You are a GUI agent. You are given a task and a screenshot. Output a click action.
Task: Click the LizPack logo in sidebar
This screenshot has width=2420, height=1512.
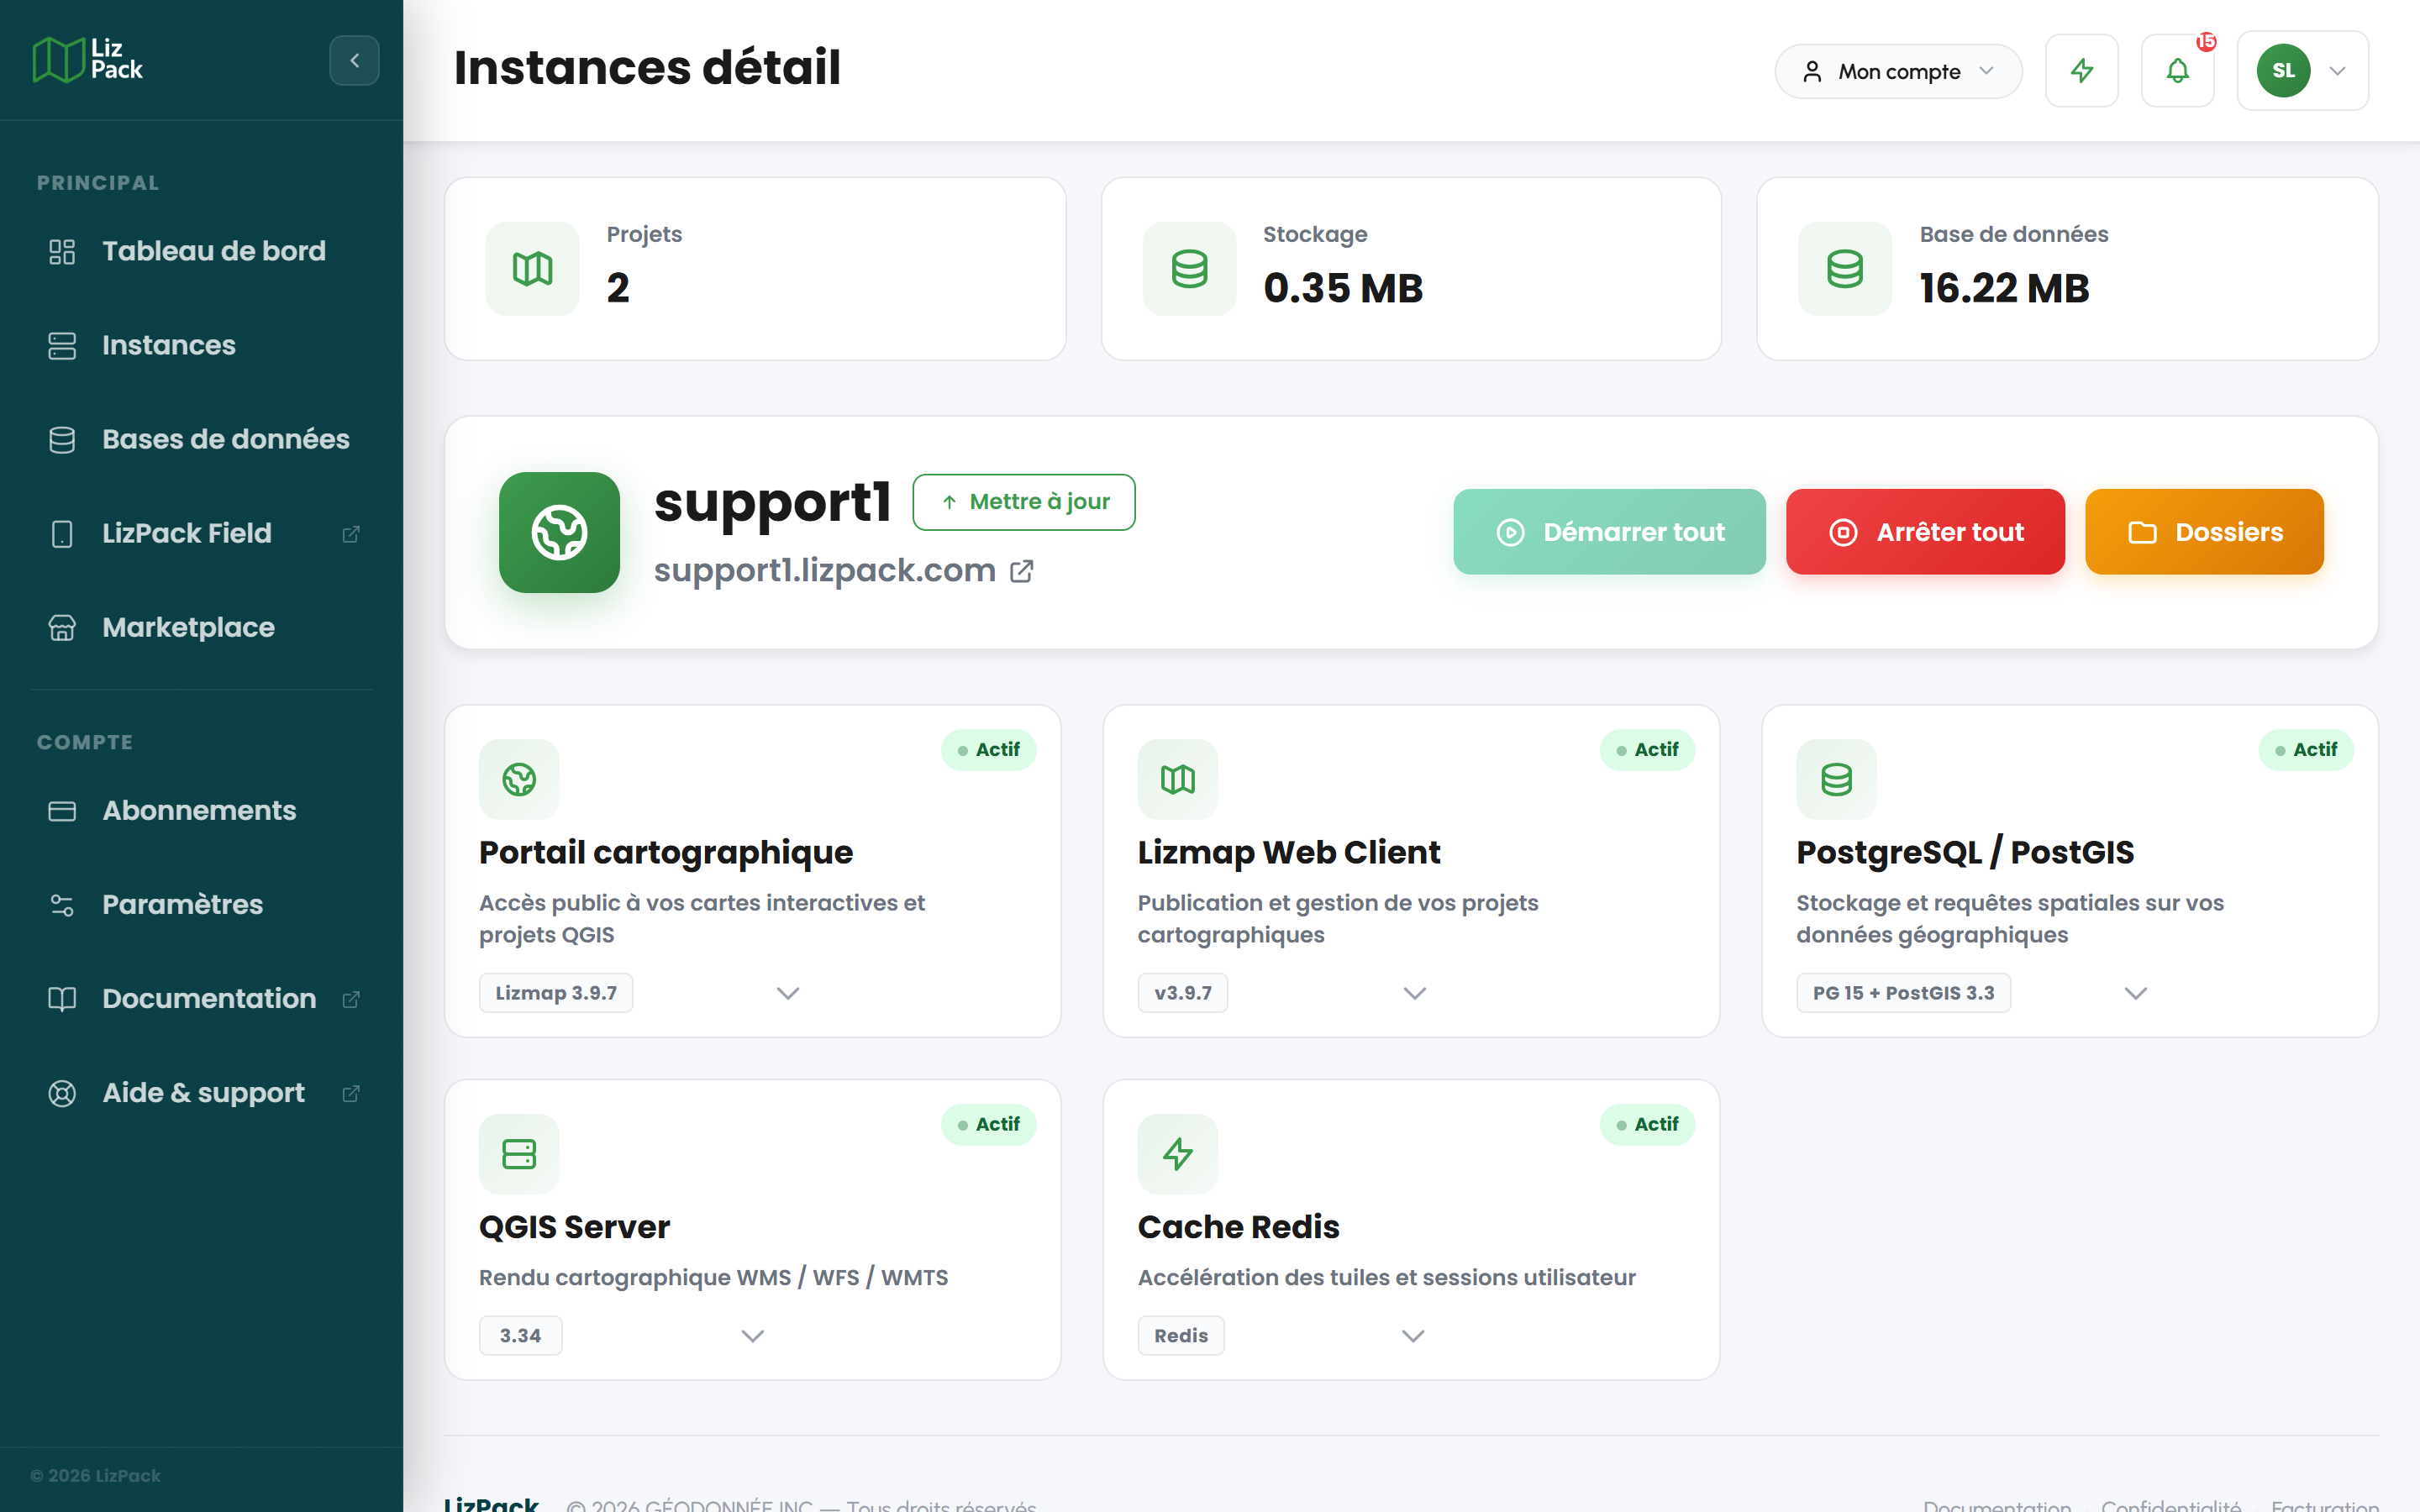click(x=88, y=60)
